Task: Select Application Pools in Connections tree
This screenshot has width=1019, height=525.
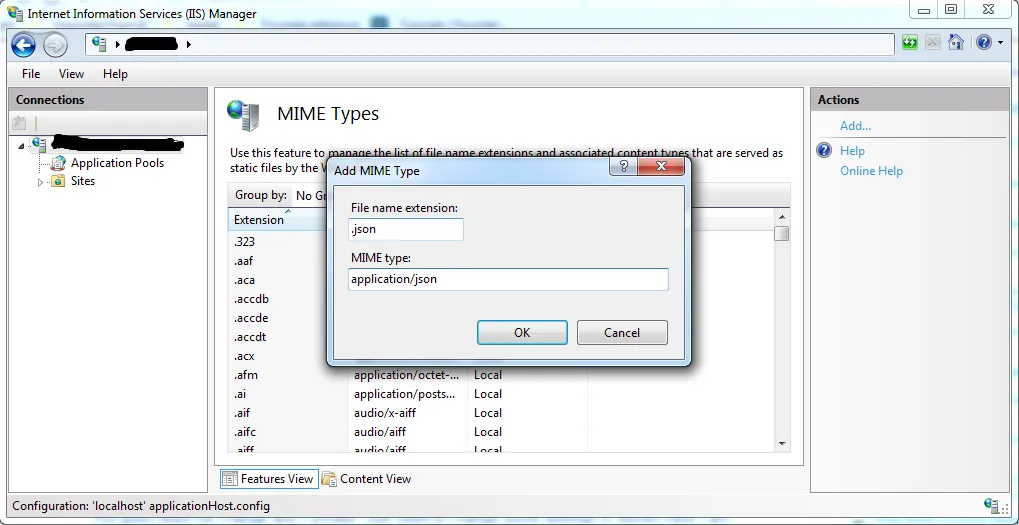Action: click(x=117, y=163)
